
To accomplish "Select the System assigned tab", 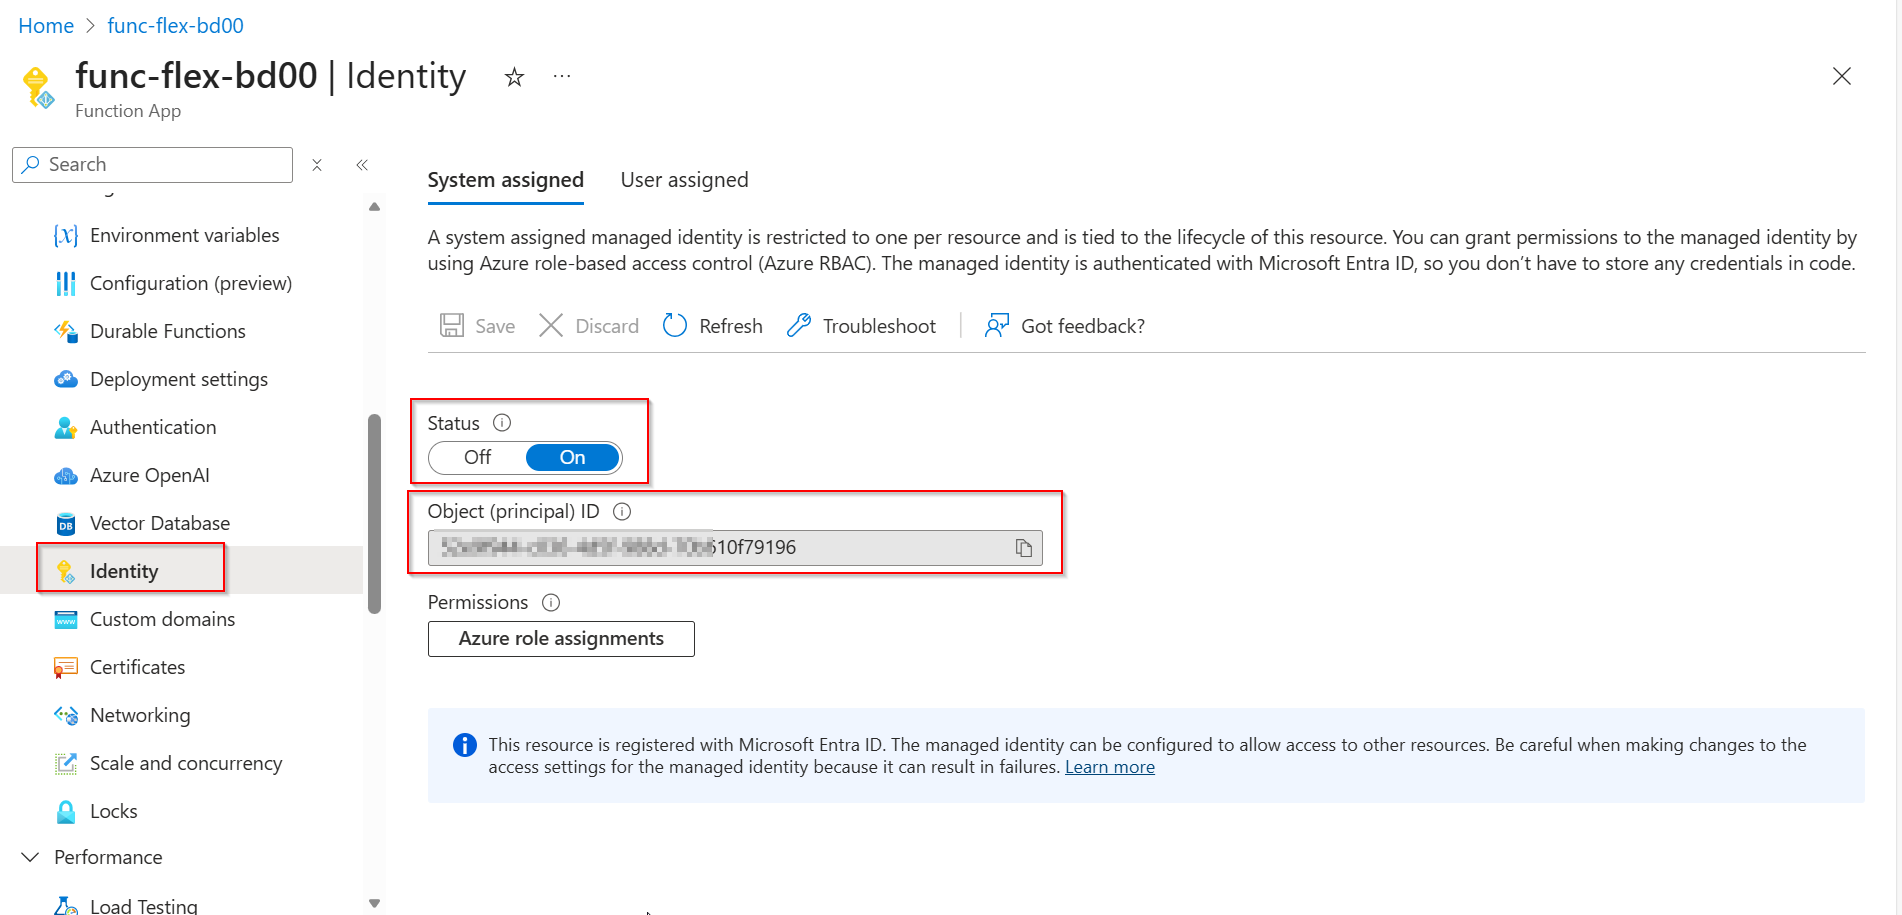I will (506, 180).
